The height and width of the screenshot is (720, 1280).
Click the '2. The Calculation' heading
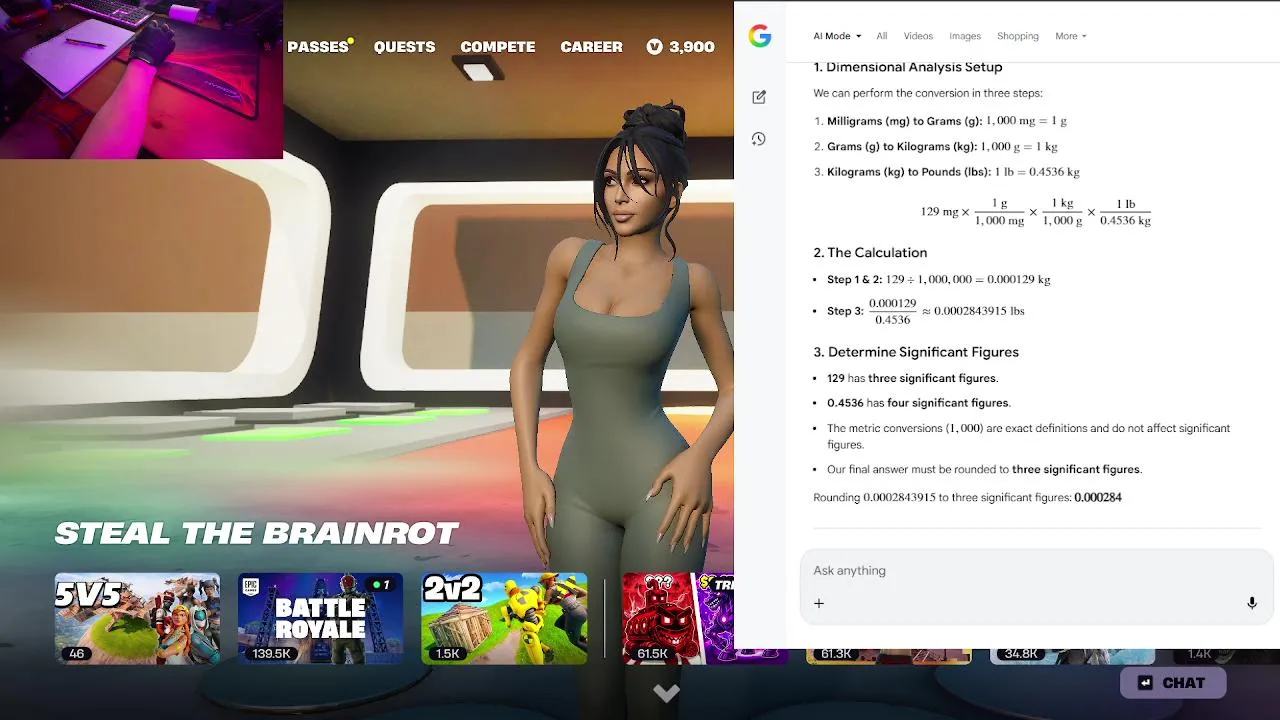point(870,253)
